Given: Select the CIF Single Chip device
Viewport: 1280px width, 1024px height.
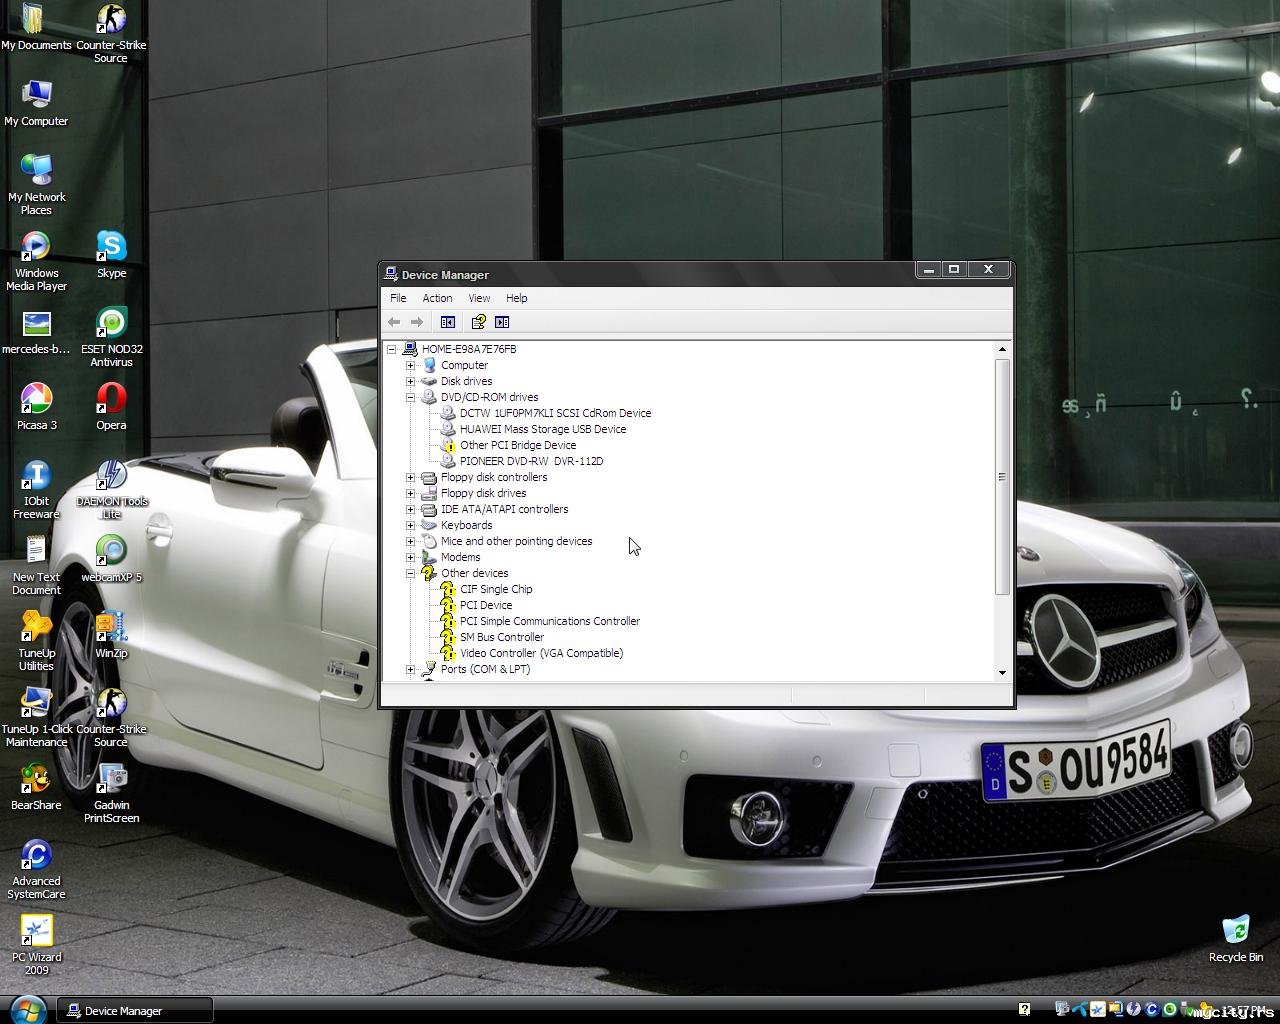Looking at the screenshot, I should [496, 589].
